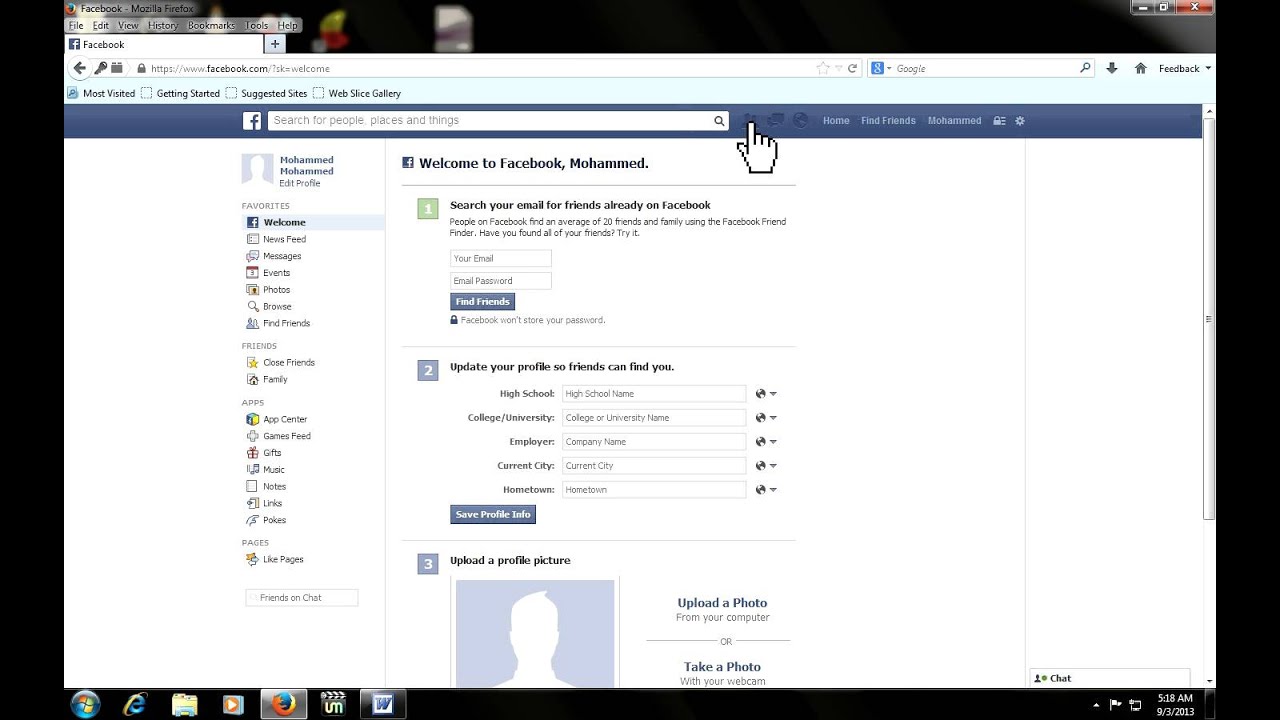The width and height of the screenshot is (1280, 720).
Task: Open a new tab with plus button
Action: coord(275,44)
